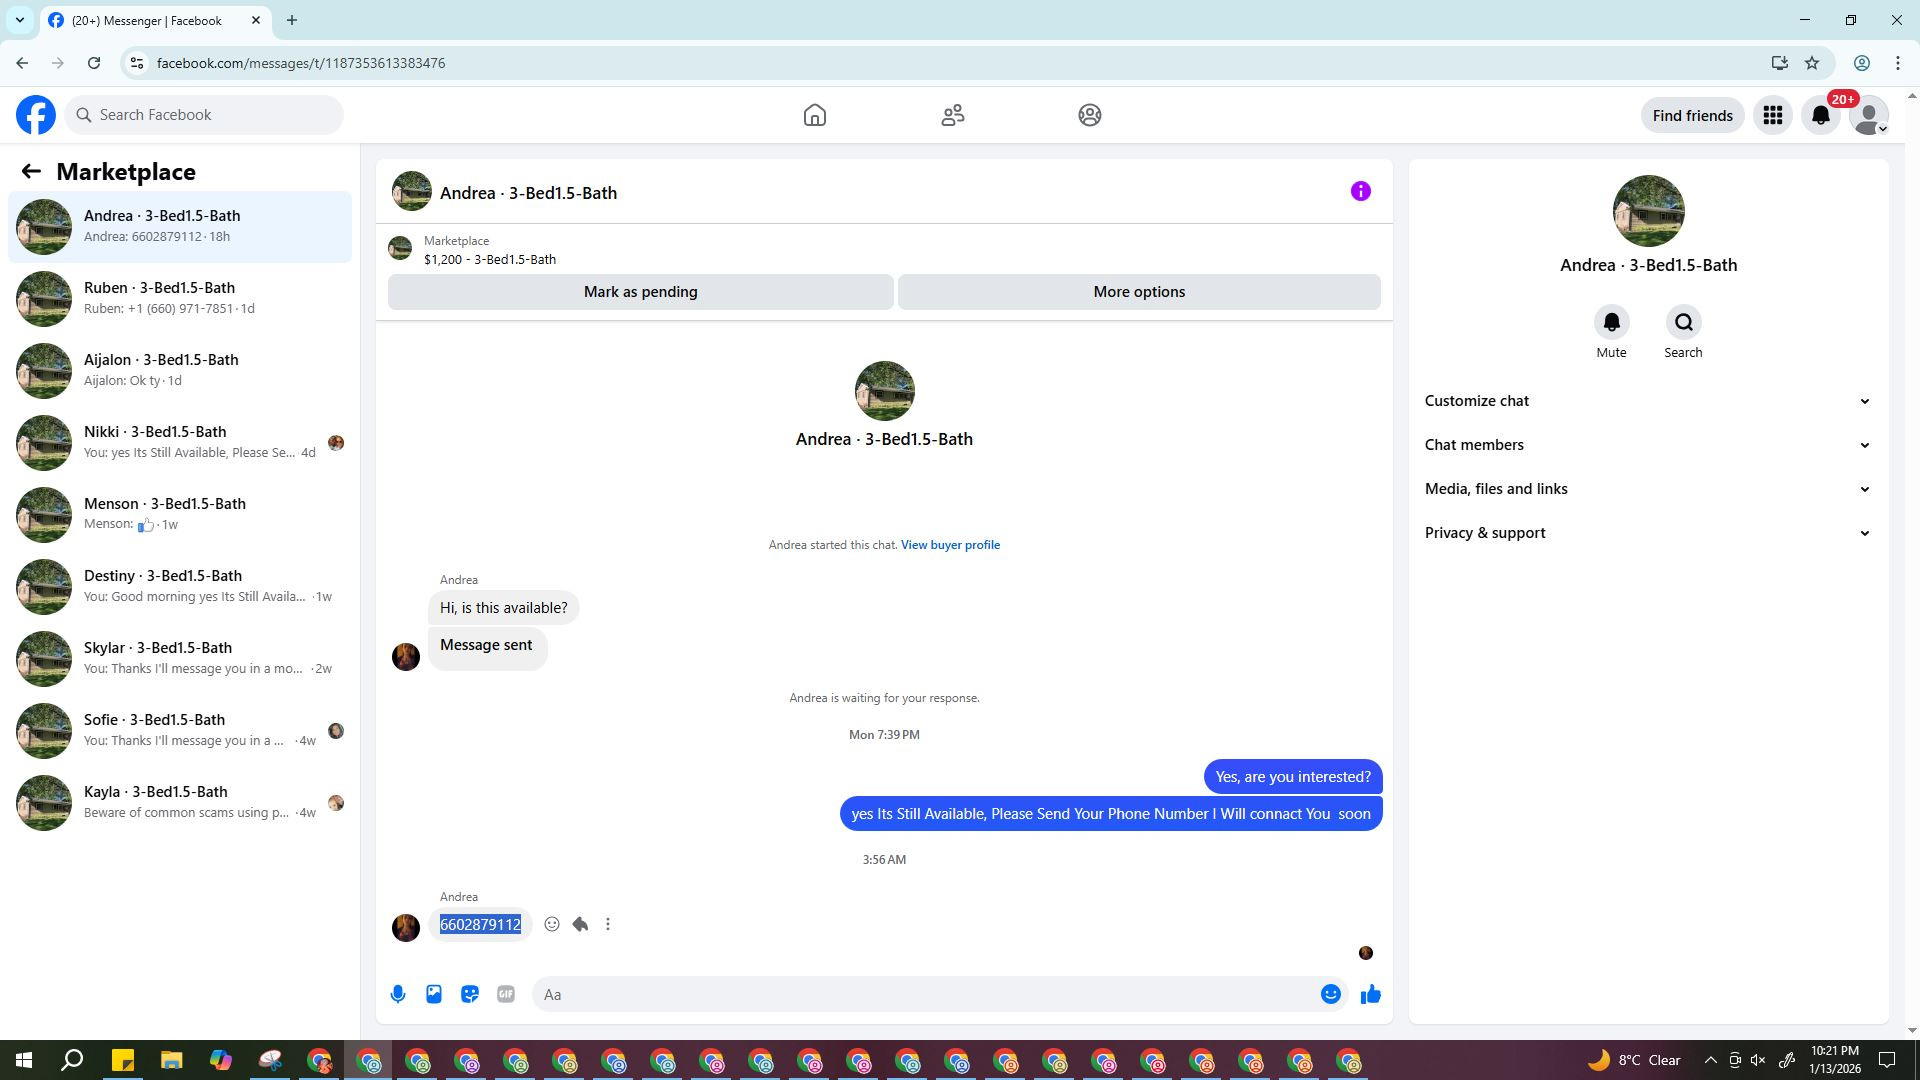Open Windows search from the taskbar
This screenshot has width=1920, height=1080.
(x=72, y=1060)
